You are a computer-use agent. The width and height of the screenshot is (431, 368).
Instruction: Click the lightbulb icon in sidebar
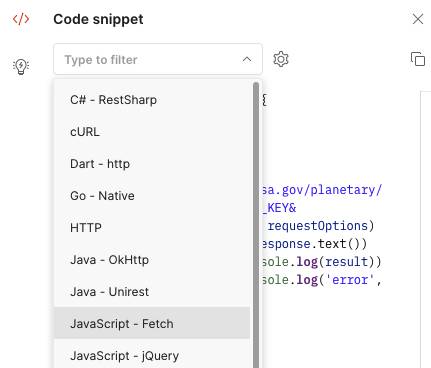(21, 67)
